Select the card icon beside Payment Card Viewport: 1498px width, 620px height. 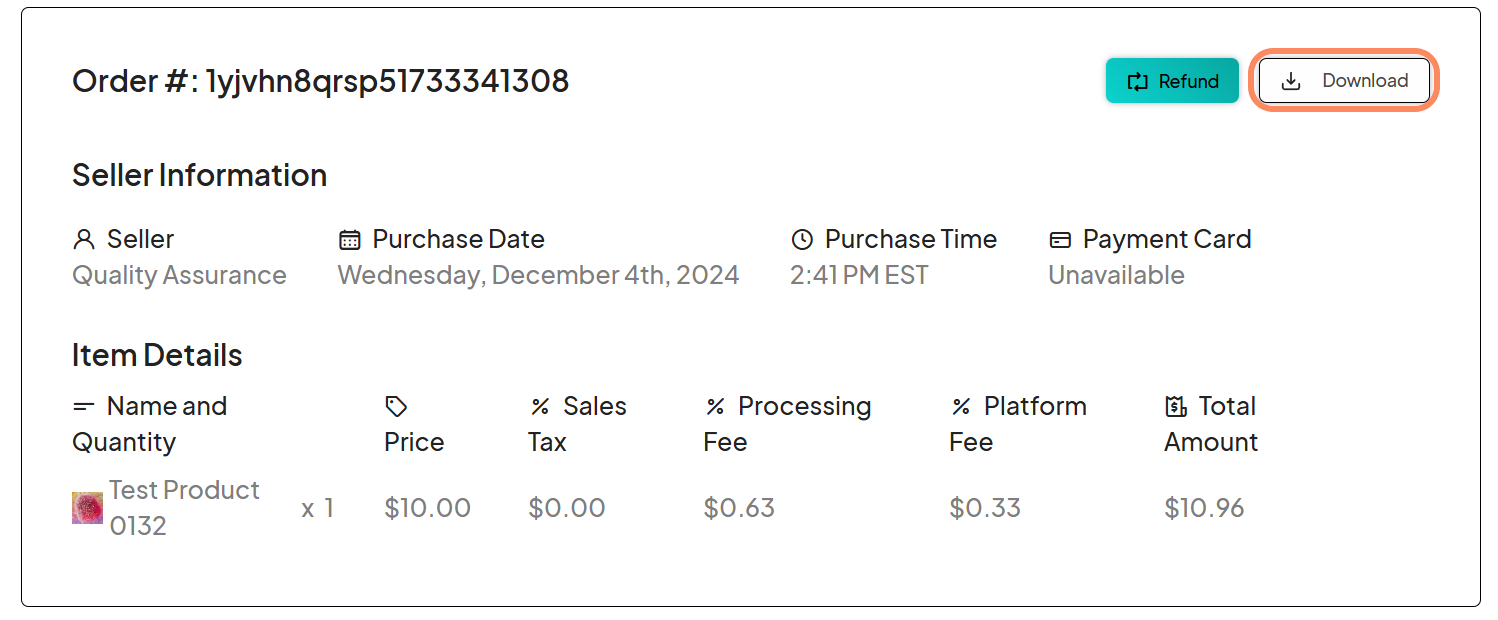pos(1059,239)
